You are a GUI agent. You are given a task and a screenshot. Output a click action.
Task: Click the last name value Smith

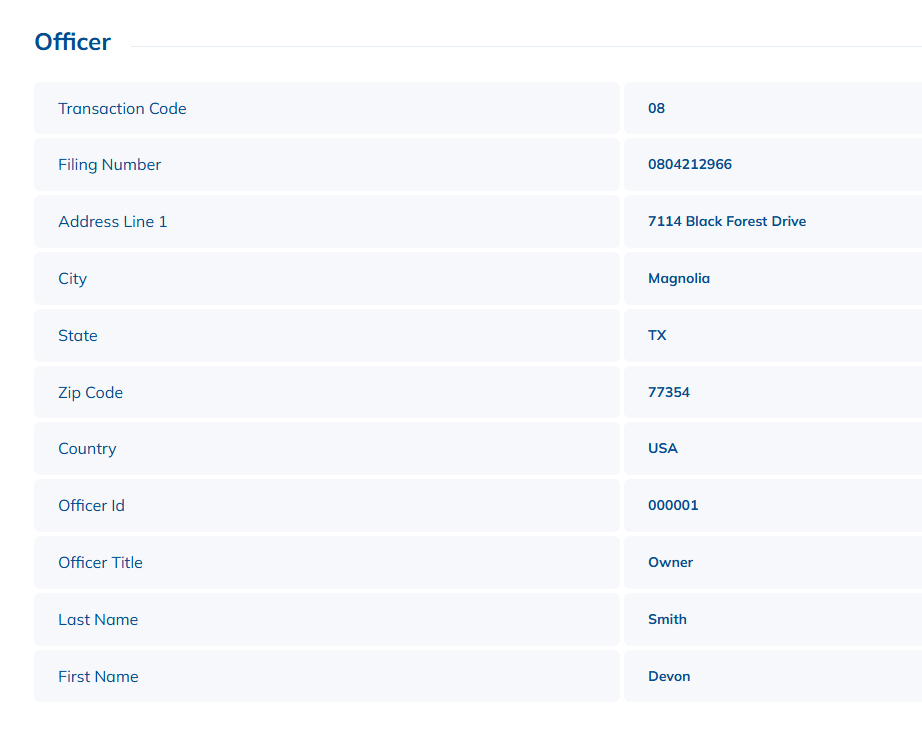(667, 620)
